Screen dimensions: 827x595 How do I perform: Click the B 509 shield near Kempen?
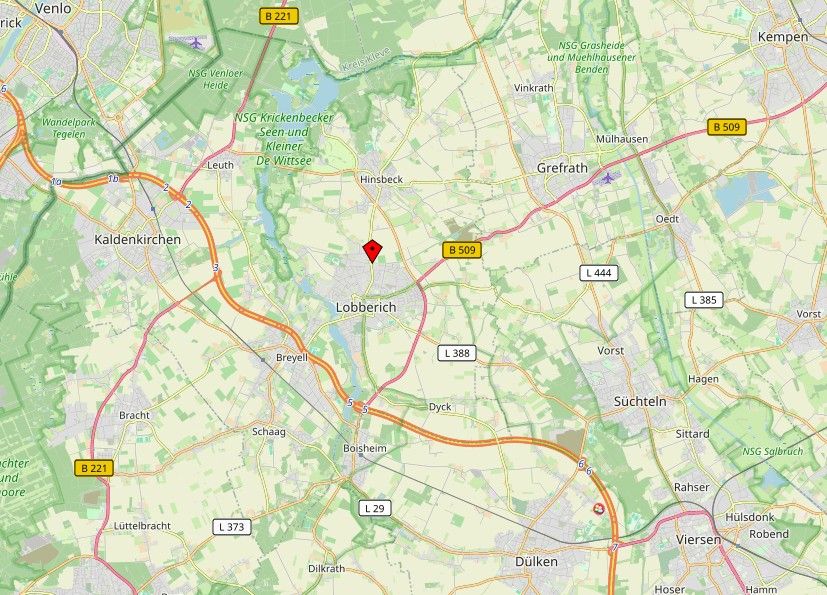pyautogui.click(x=727, y=127)
